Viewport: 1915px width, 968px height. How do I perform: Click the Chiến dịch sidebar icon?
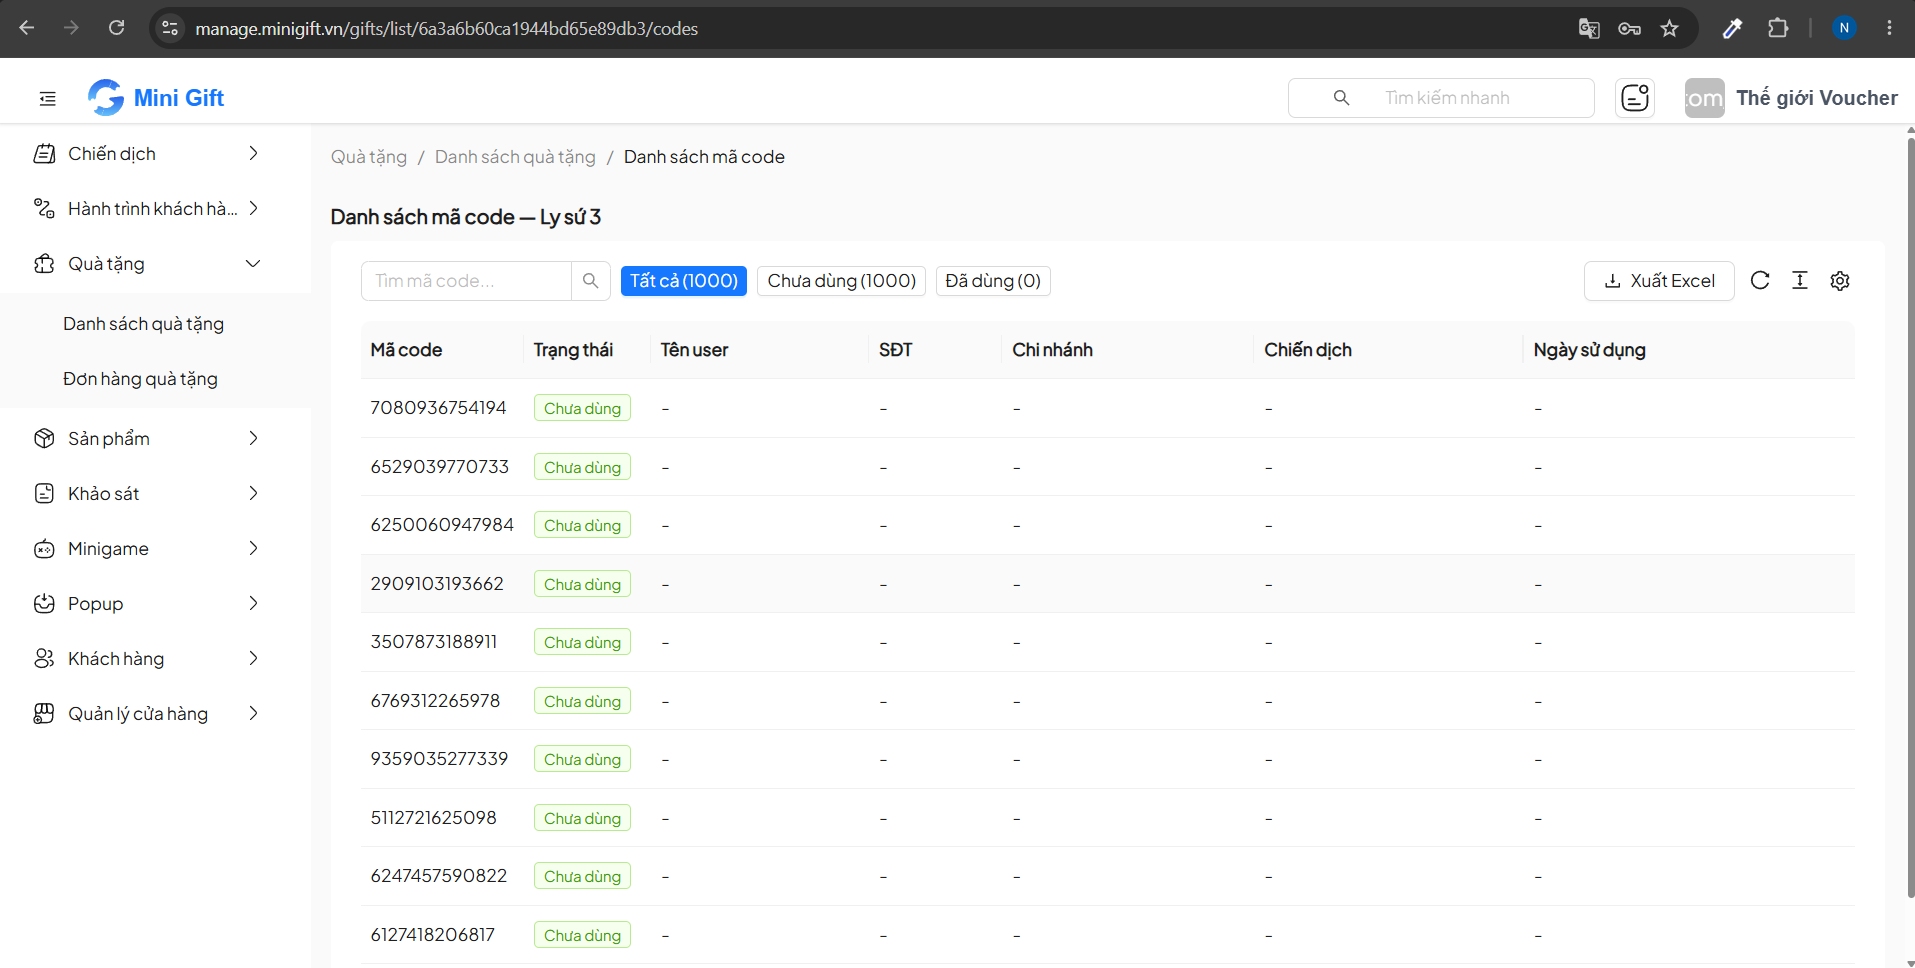tap(44, 154)
